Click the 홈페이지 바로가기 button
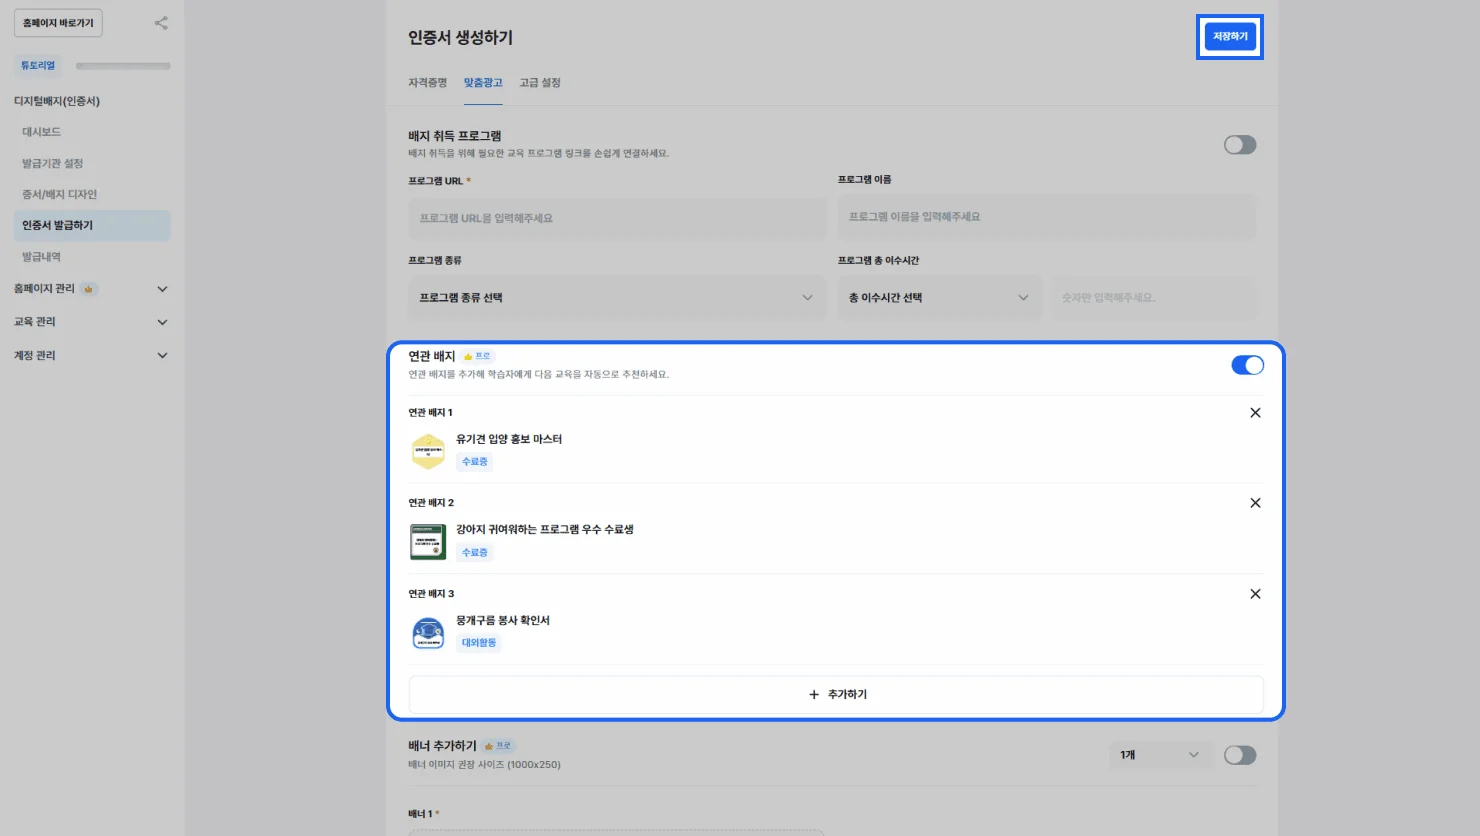 click(x=58, y=23)
